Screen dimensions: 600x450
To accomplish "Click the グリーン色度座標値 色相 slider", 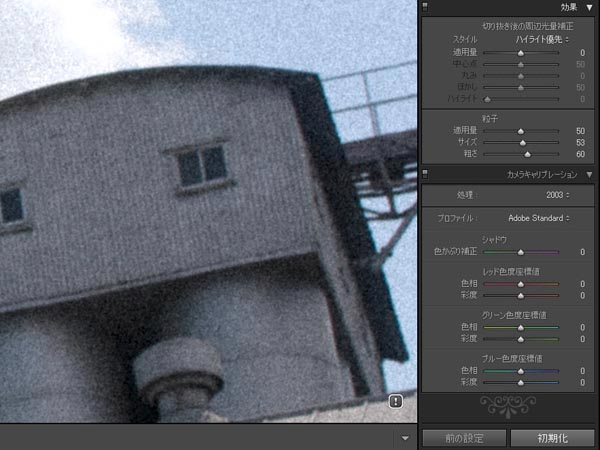I will [x=521, y=328].
